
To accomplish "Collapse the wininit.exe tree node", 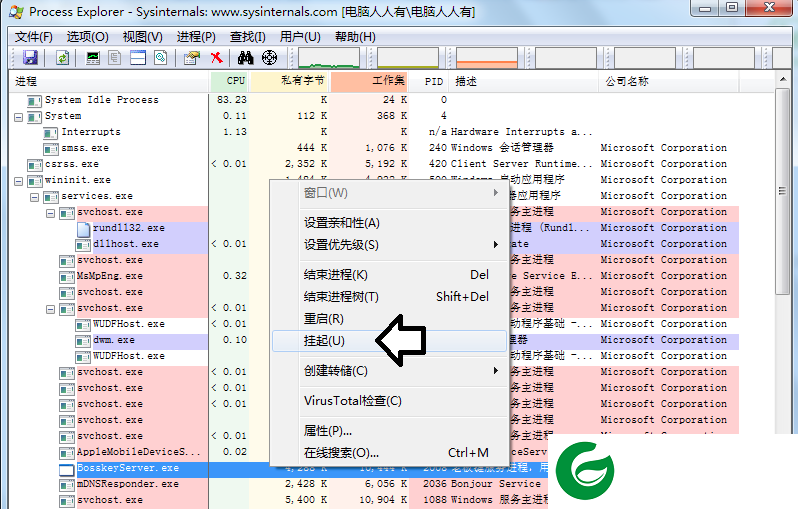I will [18, 181].
